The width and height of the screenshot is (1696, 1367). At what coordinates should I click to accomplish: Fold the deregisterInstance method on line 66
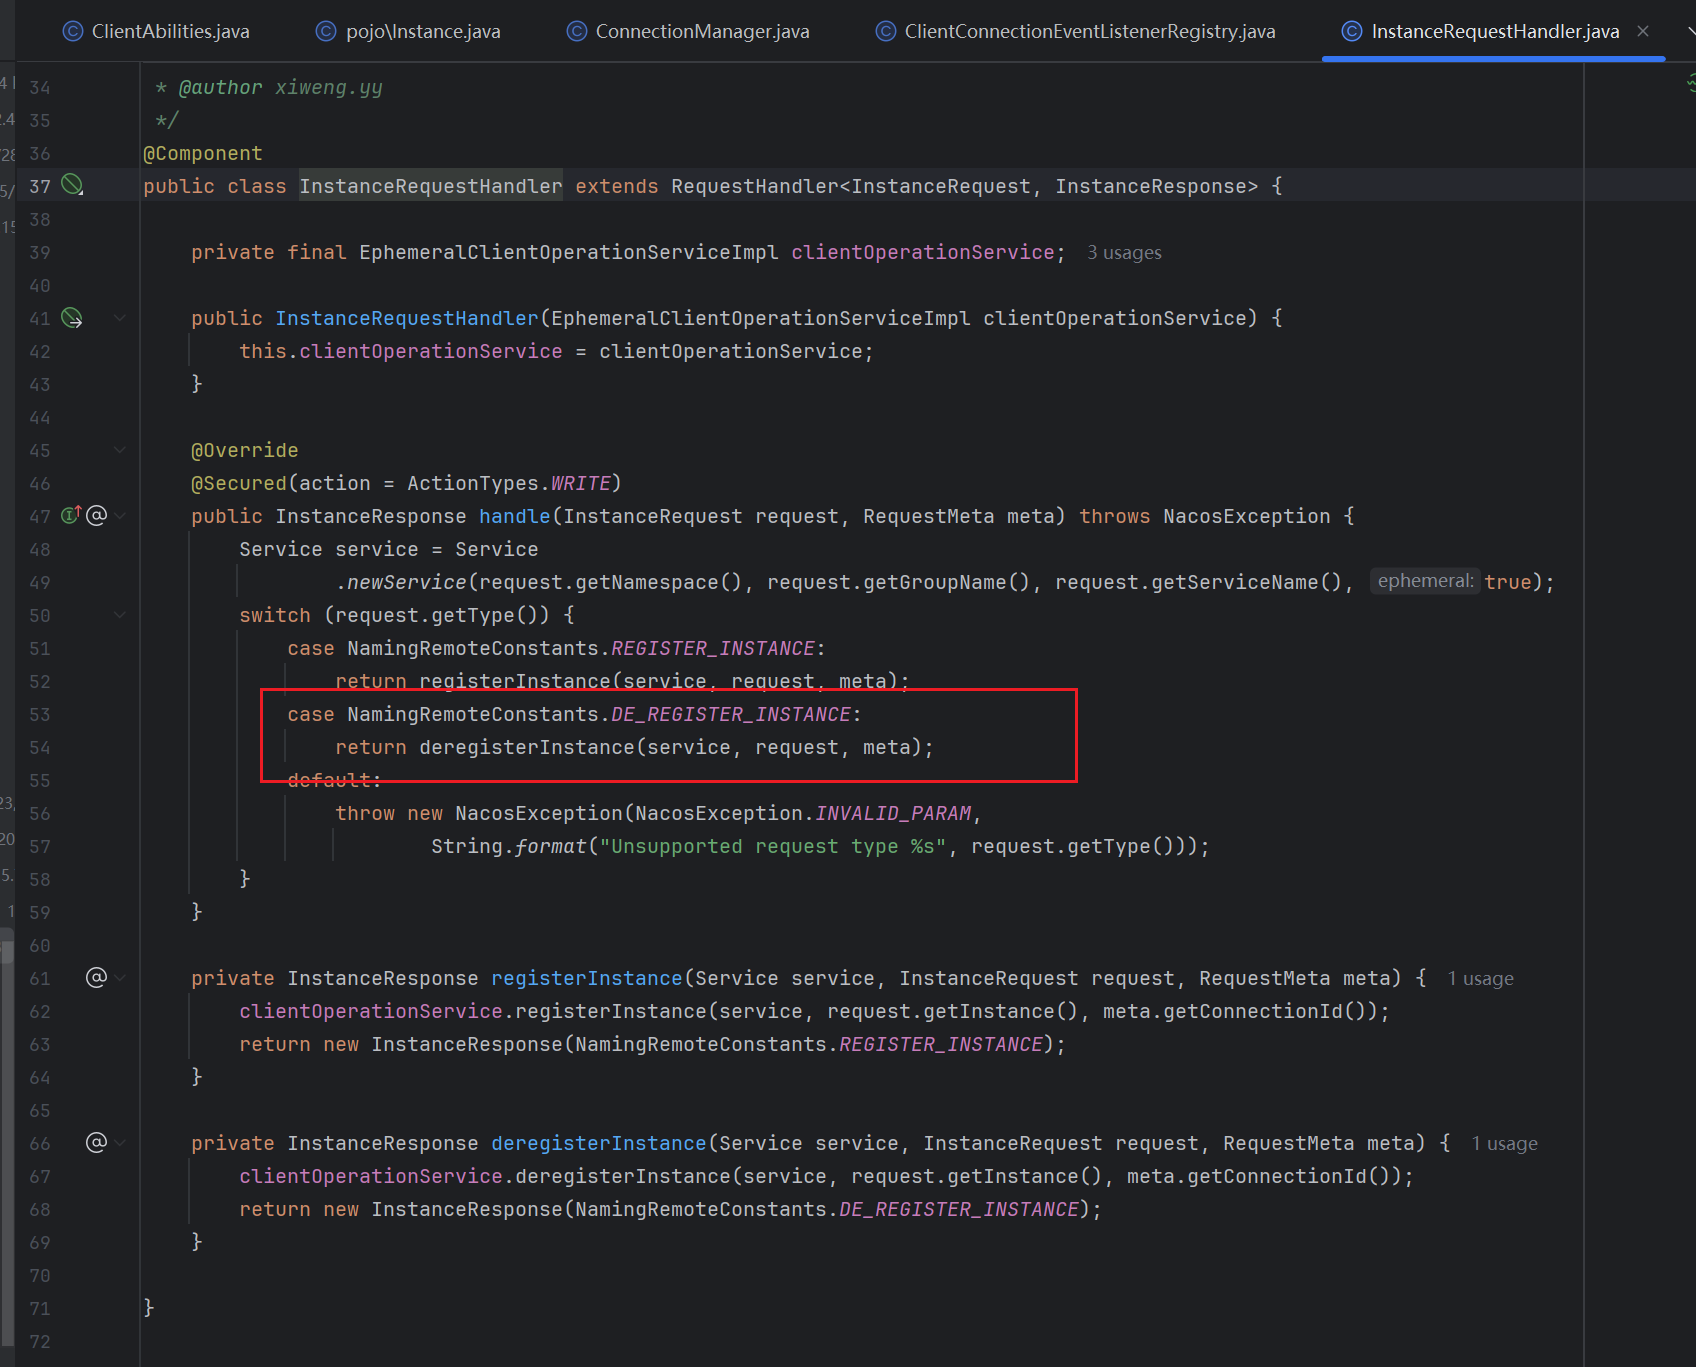[x=120, y=1143]
